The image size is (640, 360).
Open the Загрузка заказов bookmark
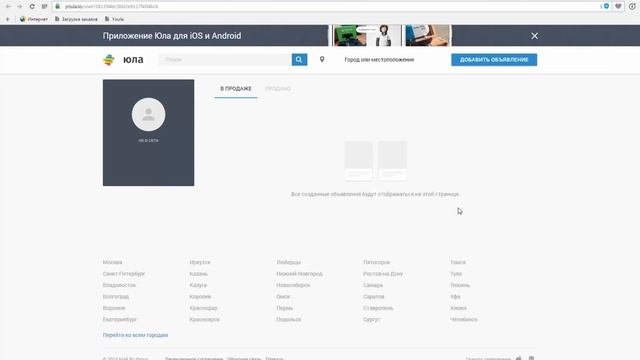[76, 19]
